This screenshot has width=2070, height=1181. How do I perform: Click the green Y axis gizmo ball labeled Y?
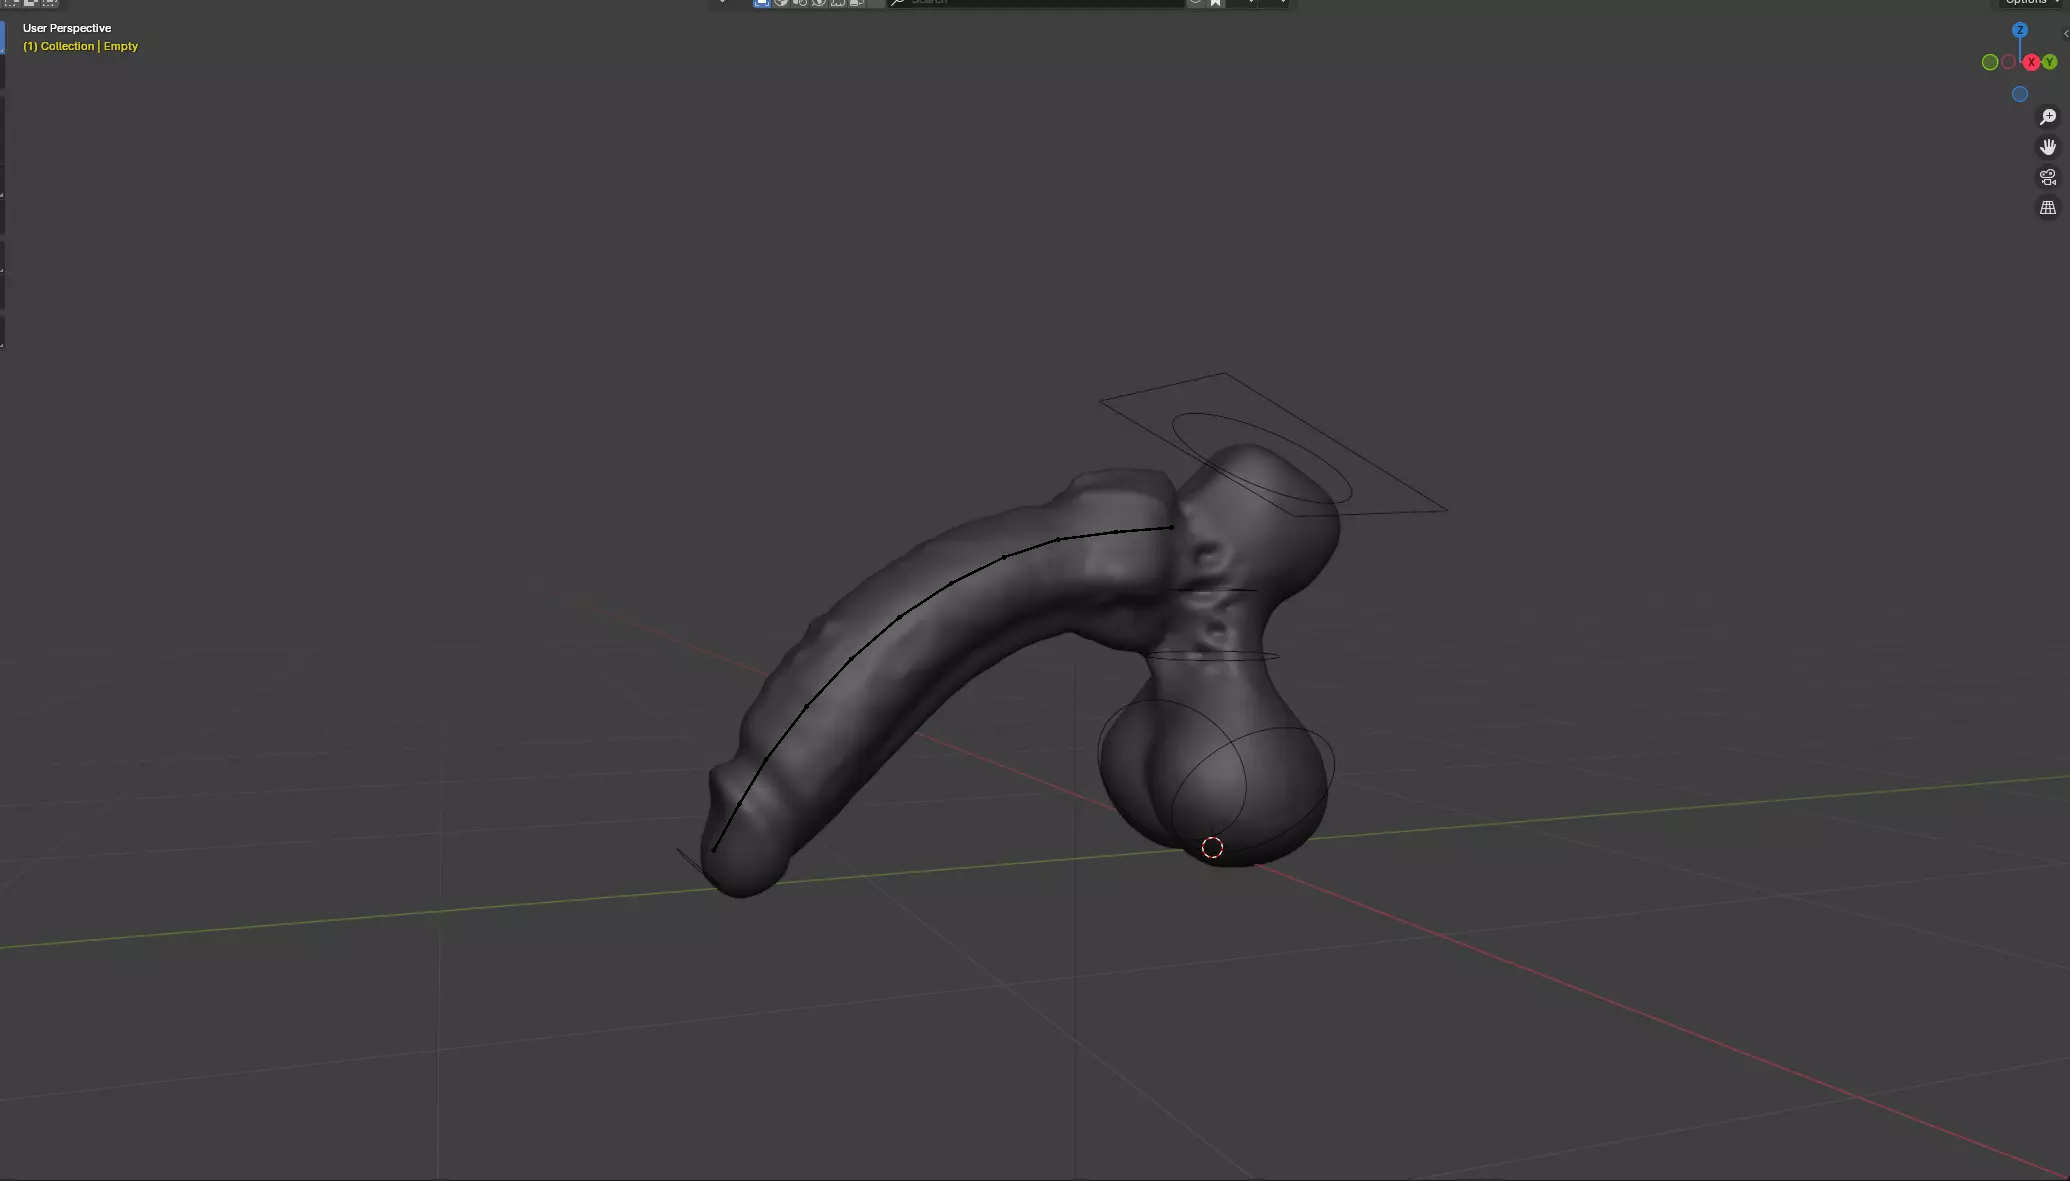click(x=2049, y=62)
